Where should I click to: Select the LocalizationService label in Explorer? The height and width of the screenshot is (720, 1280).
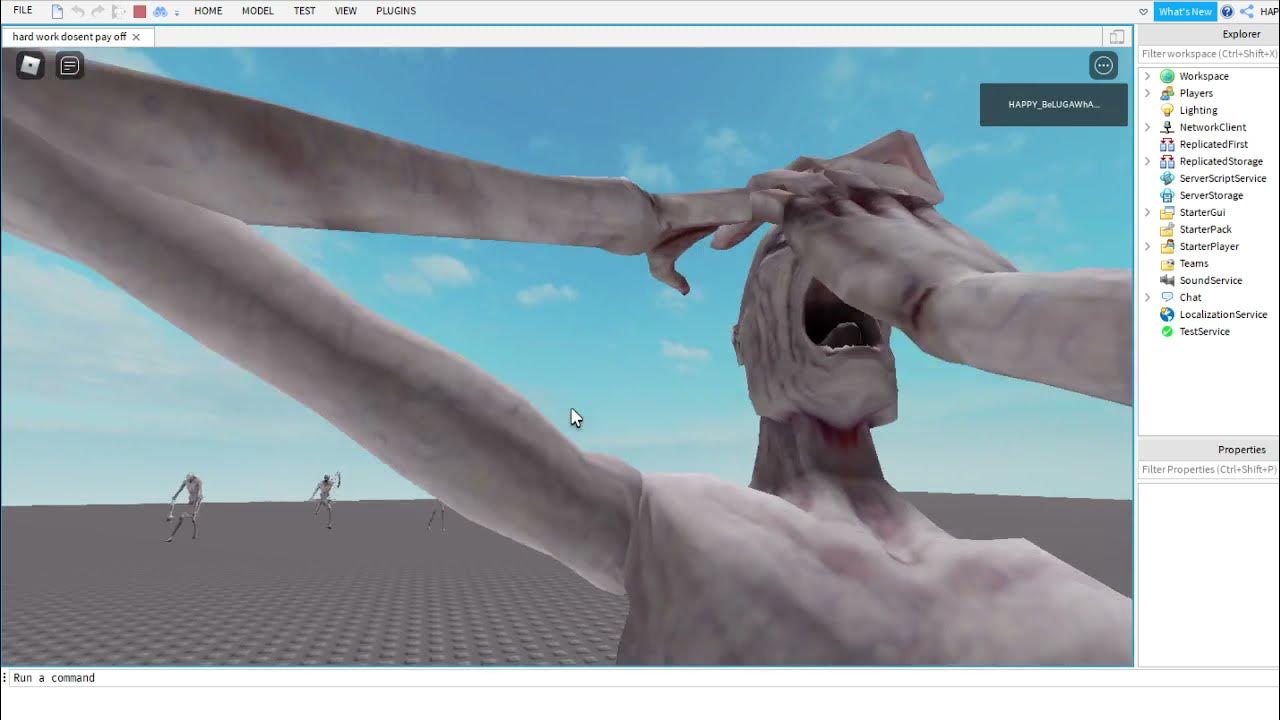(x=1223, y=314)
